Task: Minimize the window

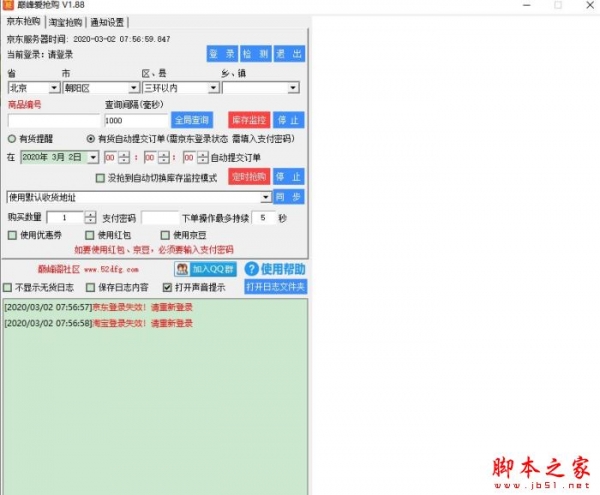Action: tap(527, 5)
